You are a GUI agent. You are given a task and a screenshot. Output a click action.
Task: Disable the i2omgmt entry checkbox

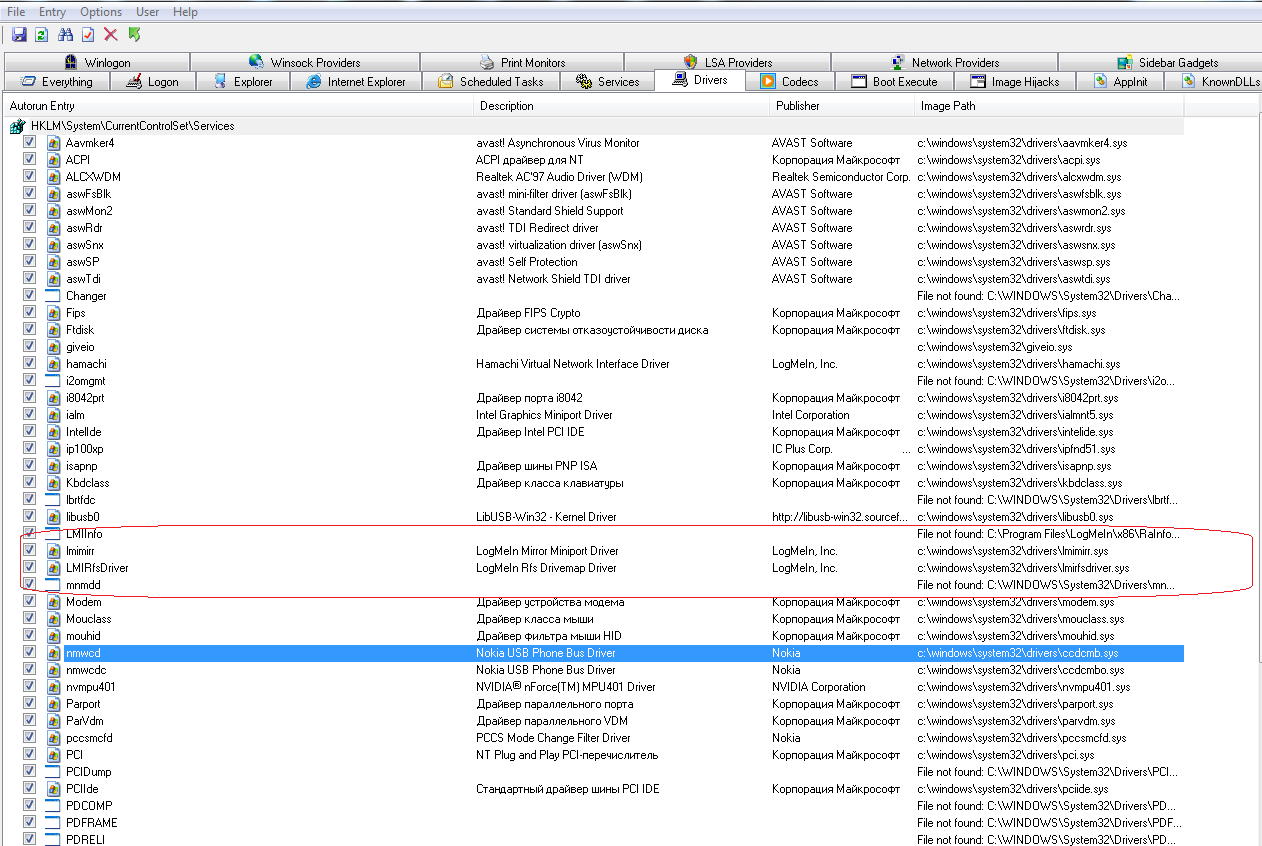(x=30, y=381)
